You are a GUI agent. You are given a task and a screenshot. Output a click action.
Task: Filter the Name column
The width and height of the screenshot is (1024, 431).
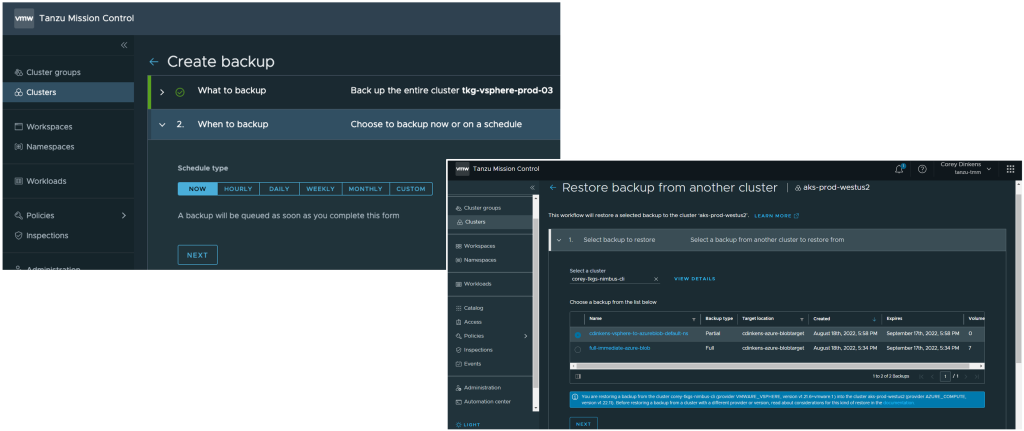694,319
